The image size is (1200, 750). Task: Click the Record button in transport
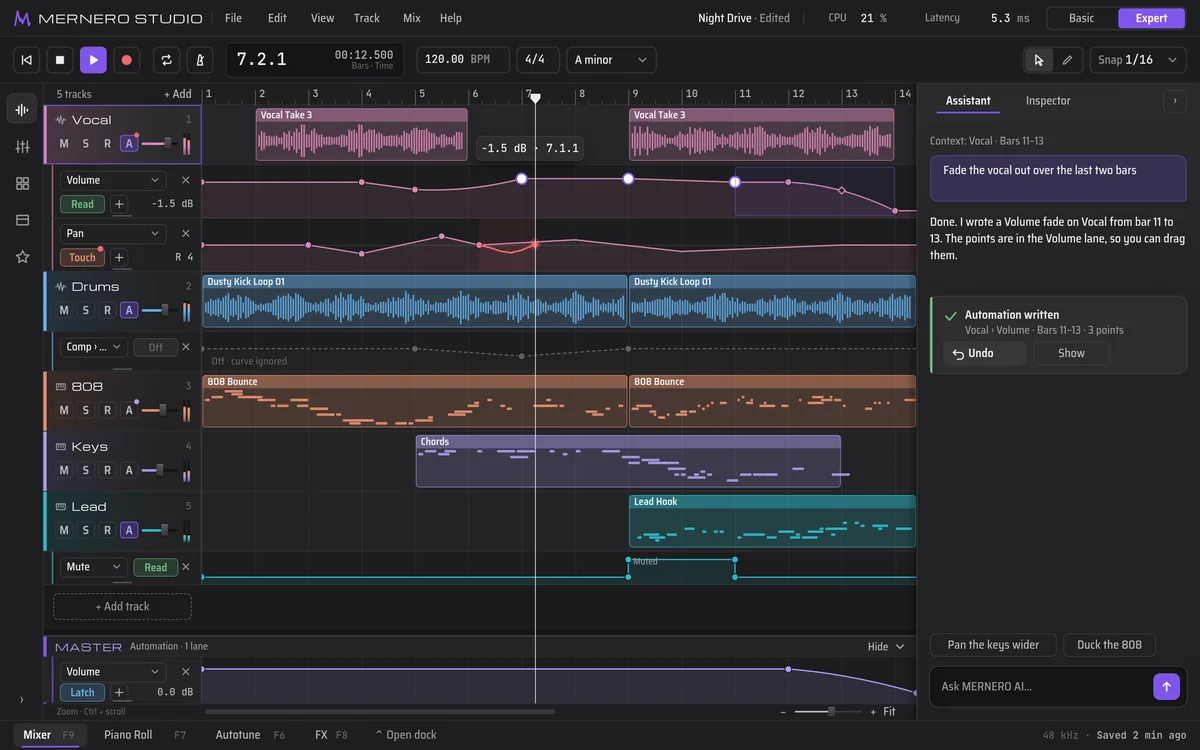[x=126, y=60]
